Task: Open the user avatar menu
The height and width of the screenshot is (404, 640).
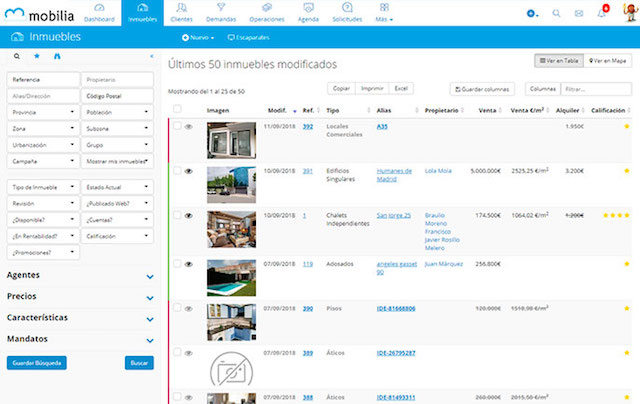Action: tap(631, 12)
